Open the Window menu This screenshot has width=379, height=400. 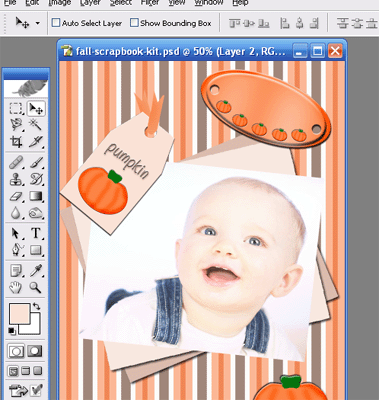tap(209, 3)
